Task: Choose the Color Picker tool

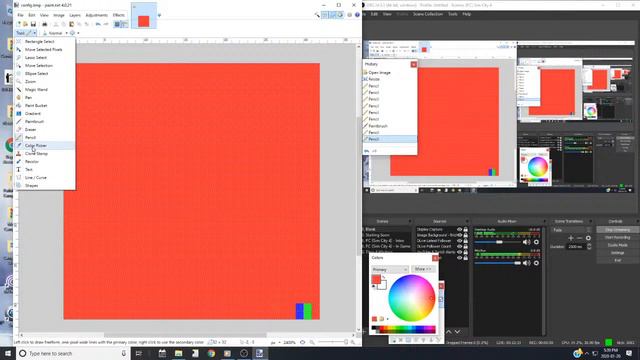Action: pos(44,145)
